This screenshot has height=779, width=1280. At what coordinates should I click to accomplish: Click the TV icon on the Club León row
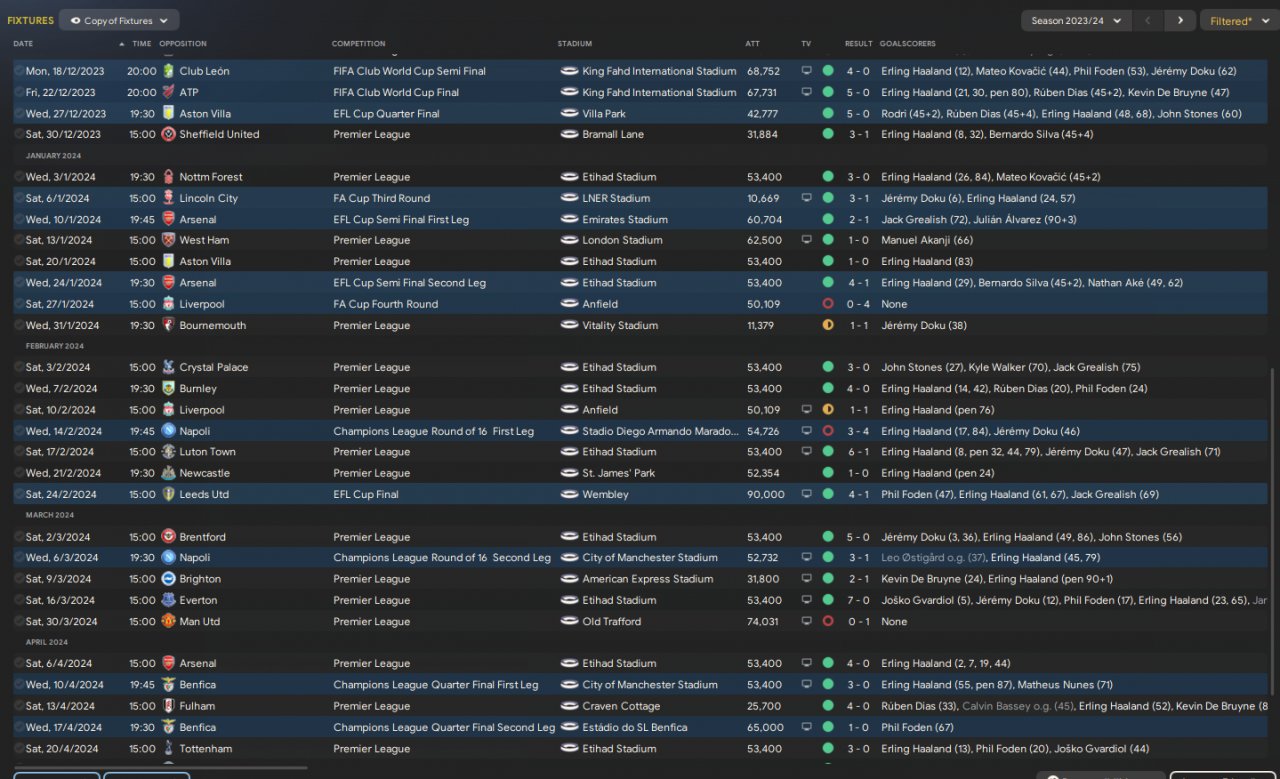(807, 71)
